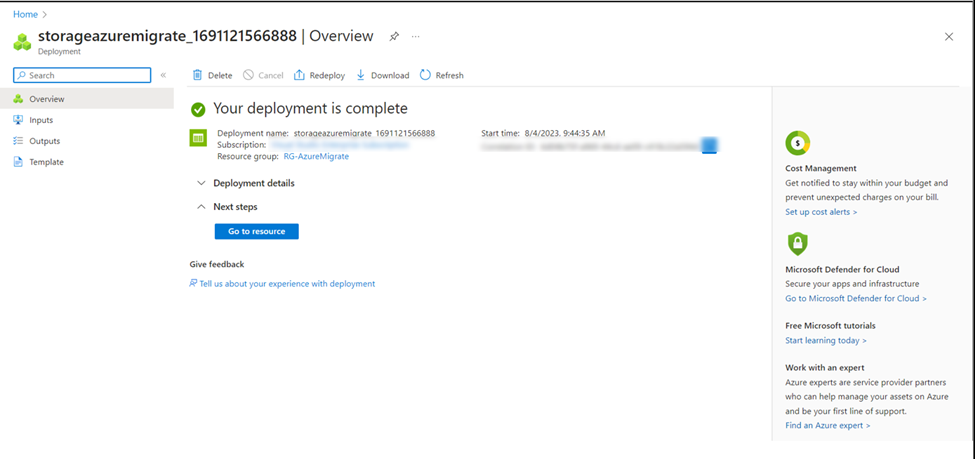Click the 'Give feedback' label

click(217, 264)
